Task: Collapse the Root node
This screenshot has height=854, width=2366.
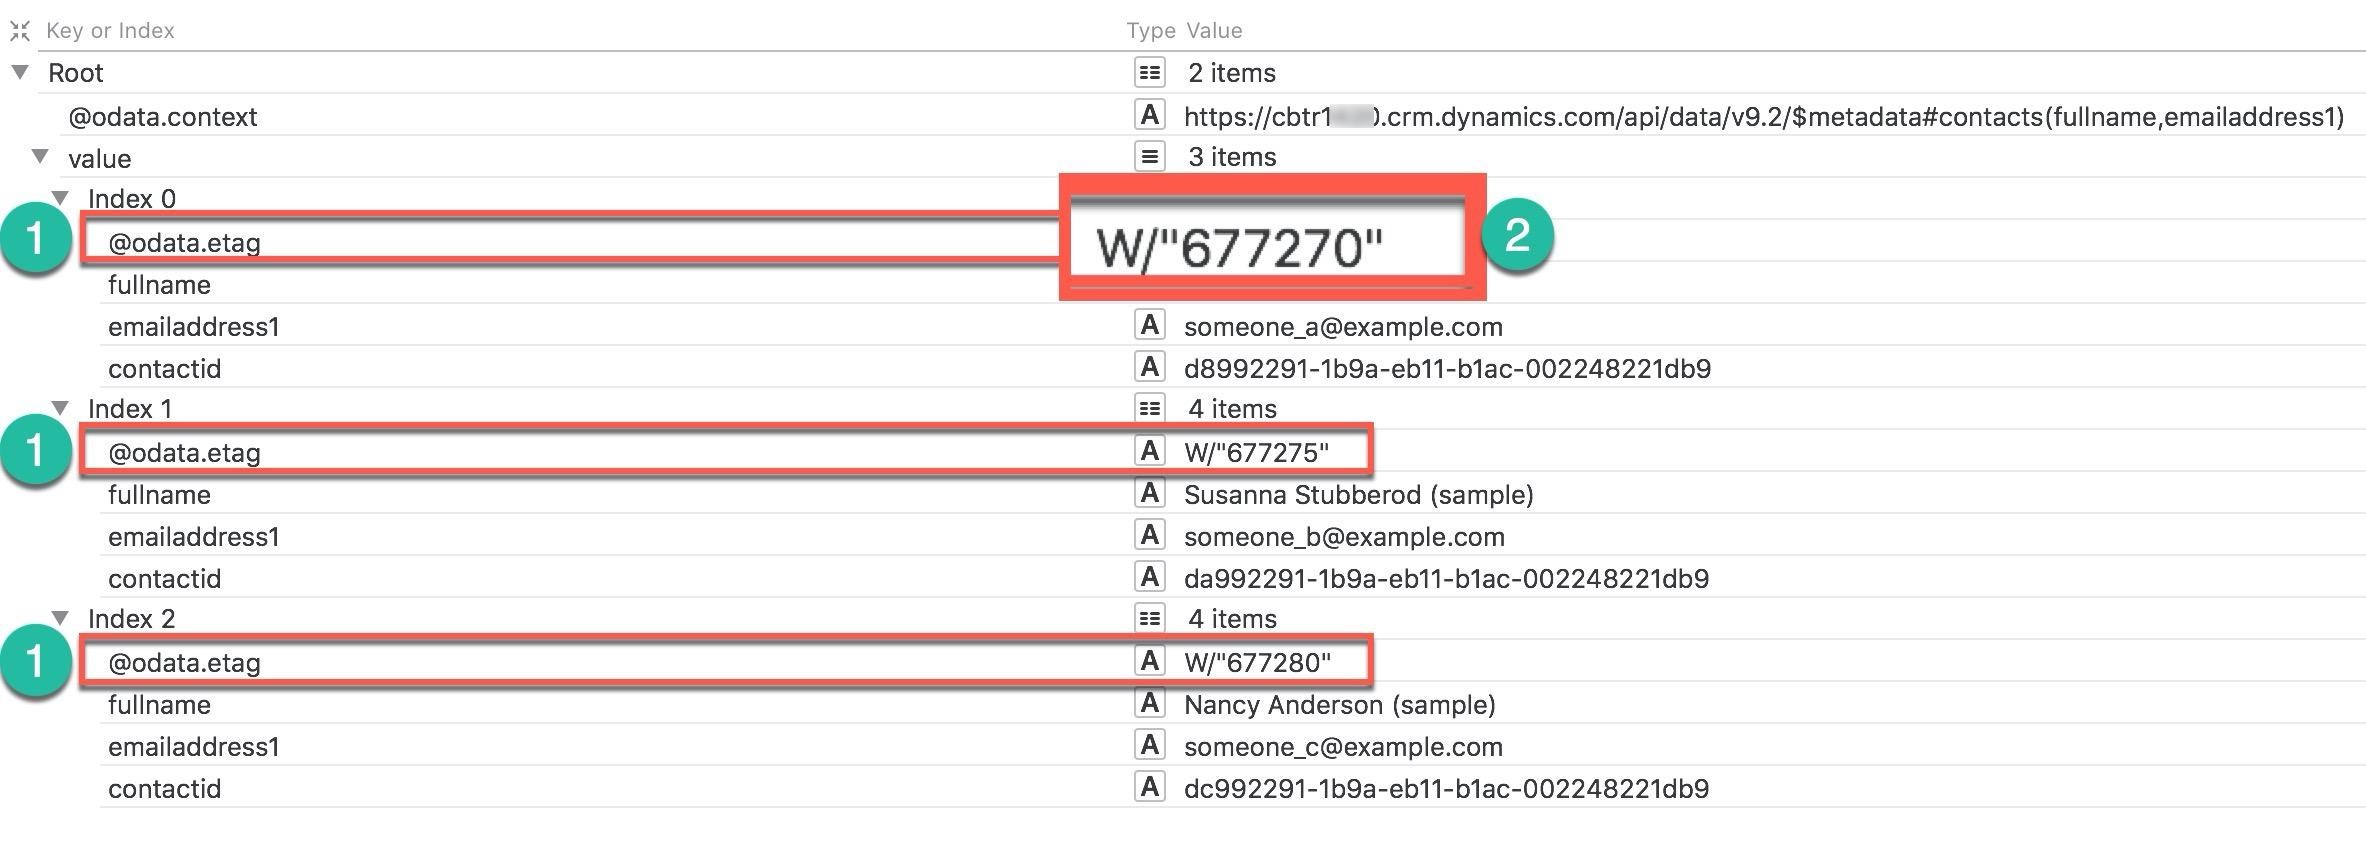Action: (x=20, y=72)
